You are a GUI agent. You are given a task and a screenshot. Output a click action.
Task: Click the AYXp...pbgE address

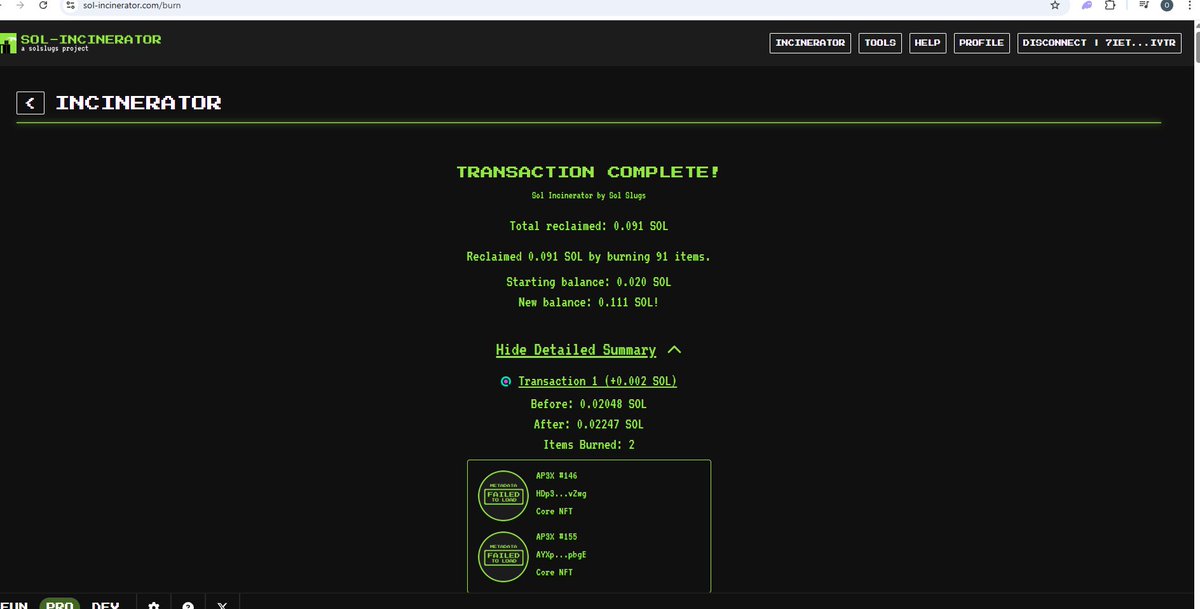[561, 554]
